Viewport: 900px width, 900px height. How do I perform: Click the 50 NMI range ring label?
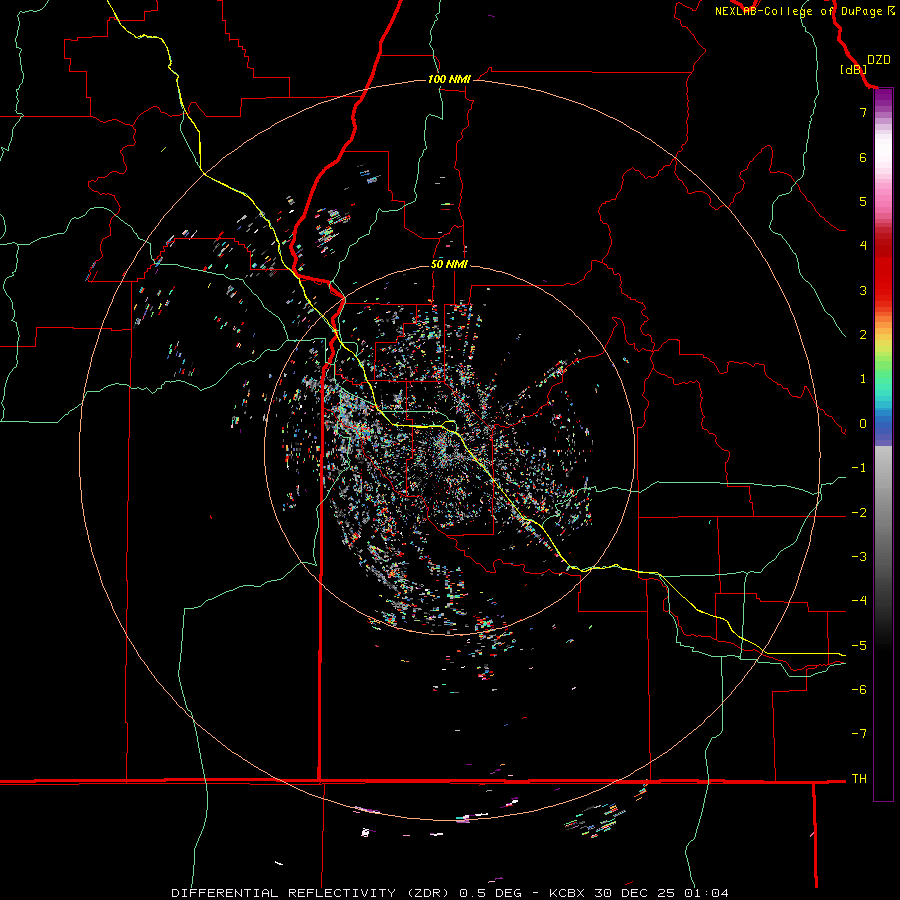point(449,264)
